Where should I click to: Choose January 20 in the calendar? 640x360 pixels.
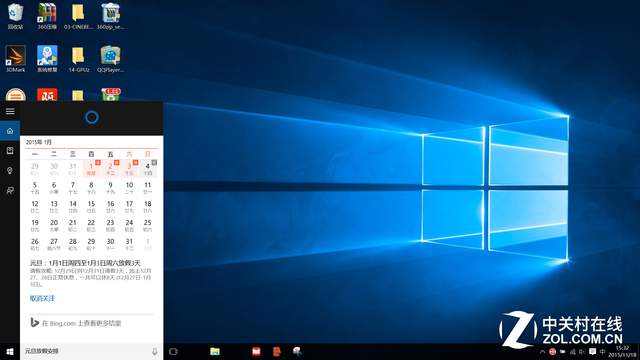(54, 225)
